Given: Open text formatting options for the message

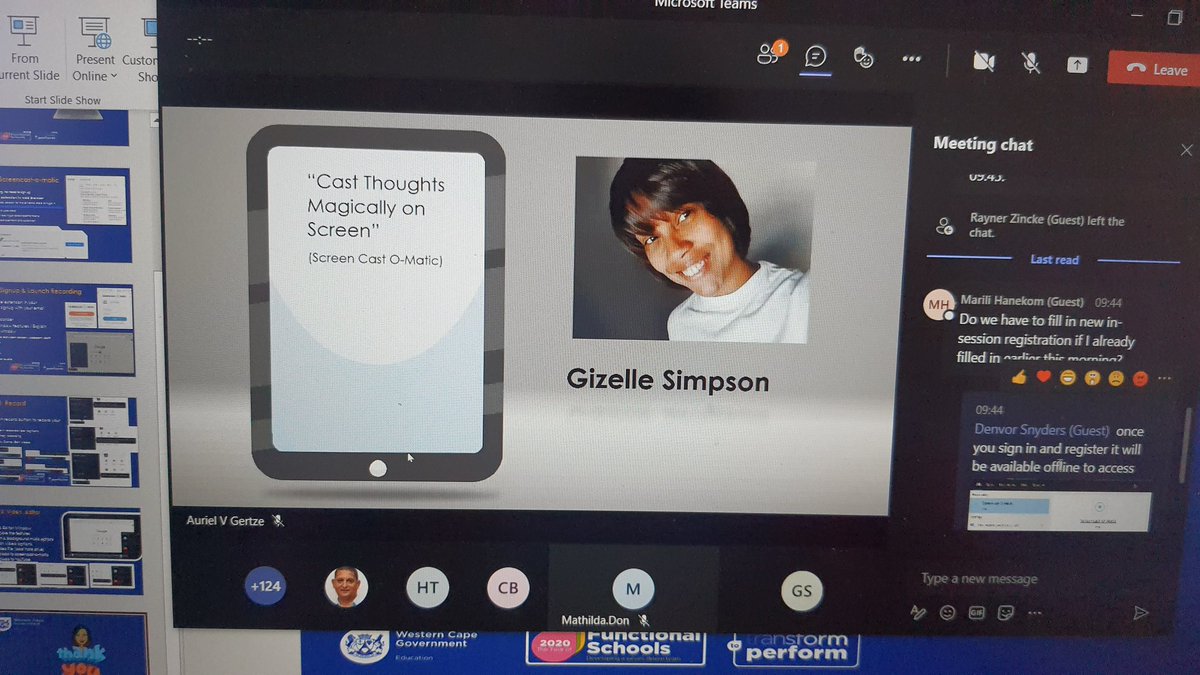Looking at the screenshot, I should [919, 612].
